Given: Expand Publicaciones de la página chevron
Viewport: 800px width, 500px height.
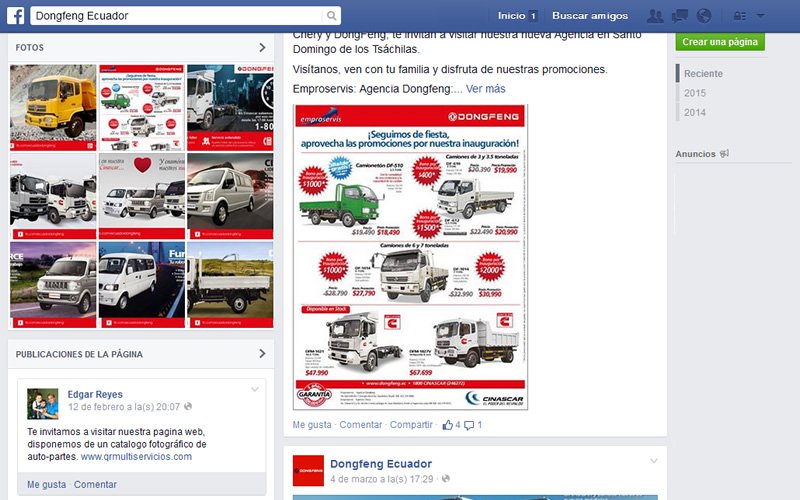Looking at the screenshot, I should (x=262, y=354).
